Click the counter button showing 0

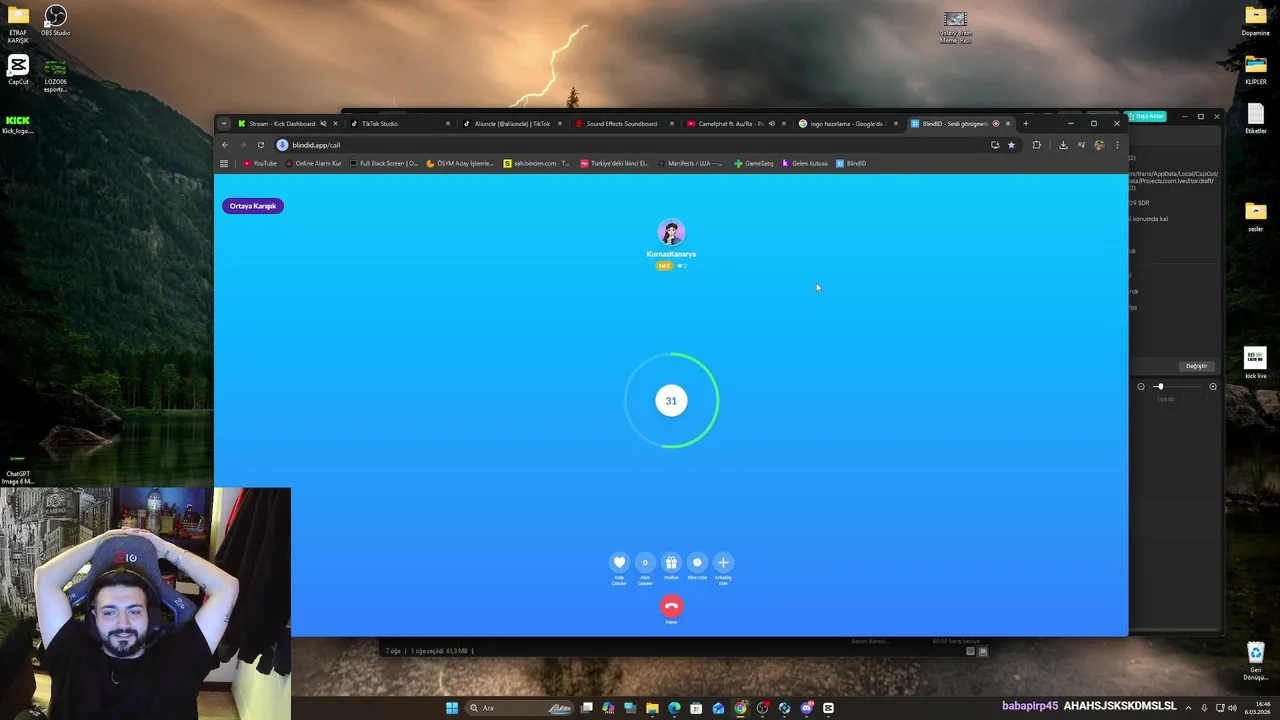(645, 563)
